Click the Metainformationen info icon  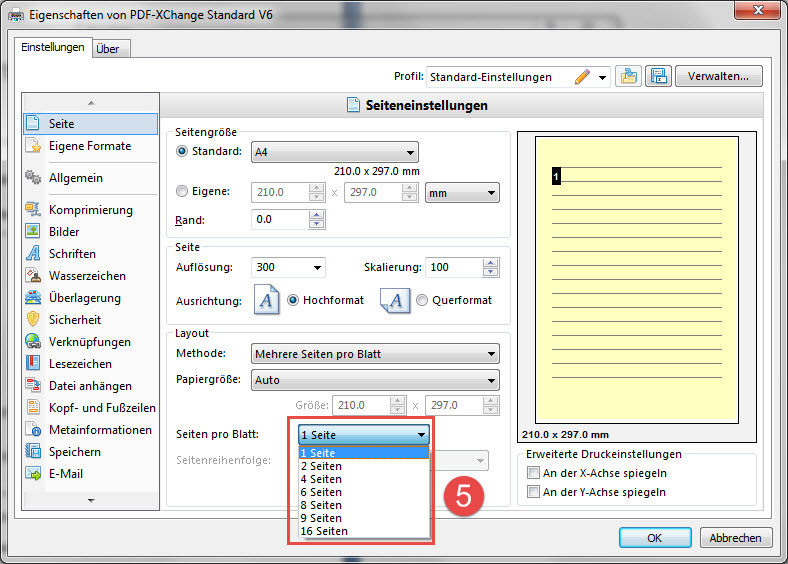tap(33, 429)
